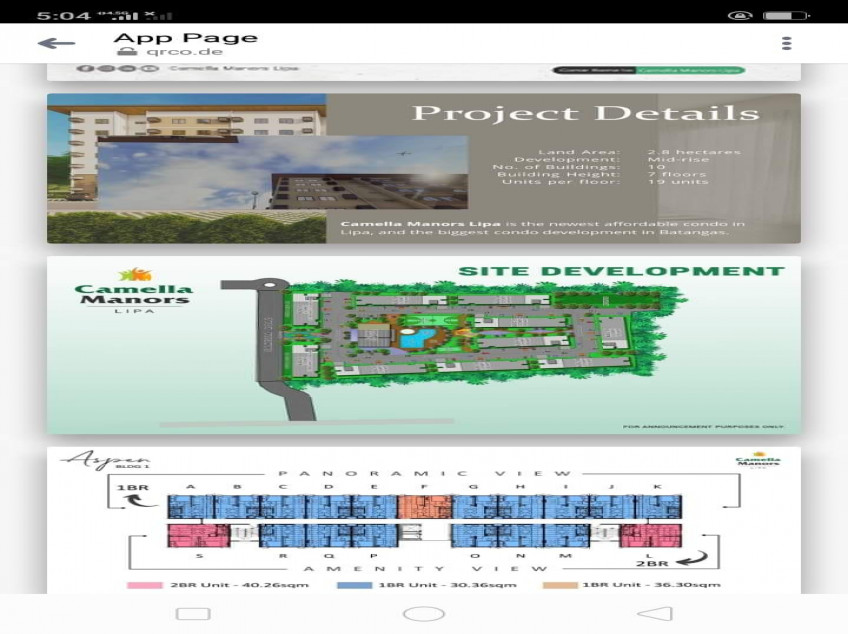Open the Aspen Bldg 1 floor plan
This screenshot has width=848, height=634.
coord(423,518)
